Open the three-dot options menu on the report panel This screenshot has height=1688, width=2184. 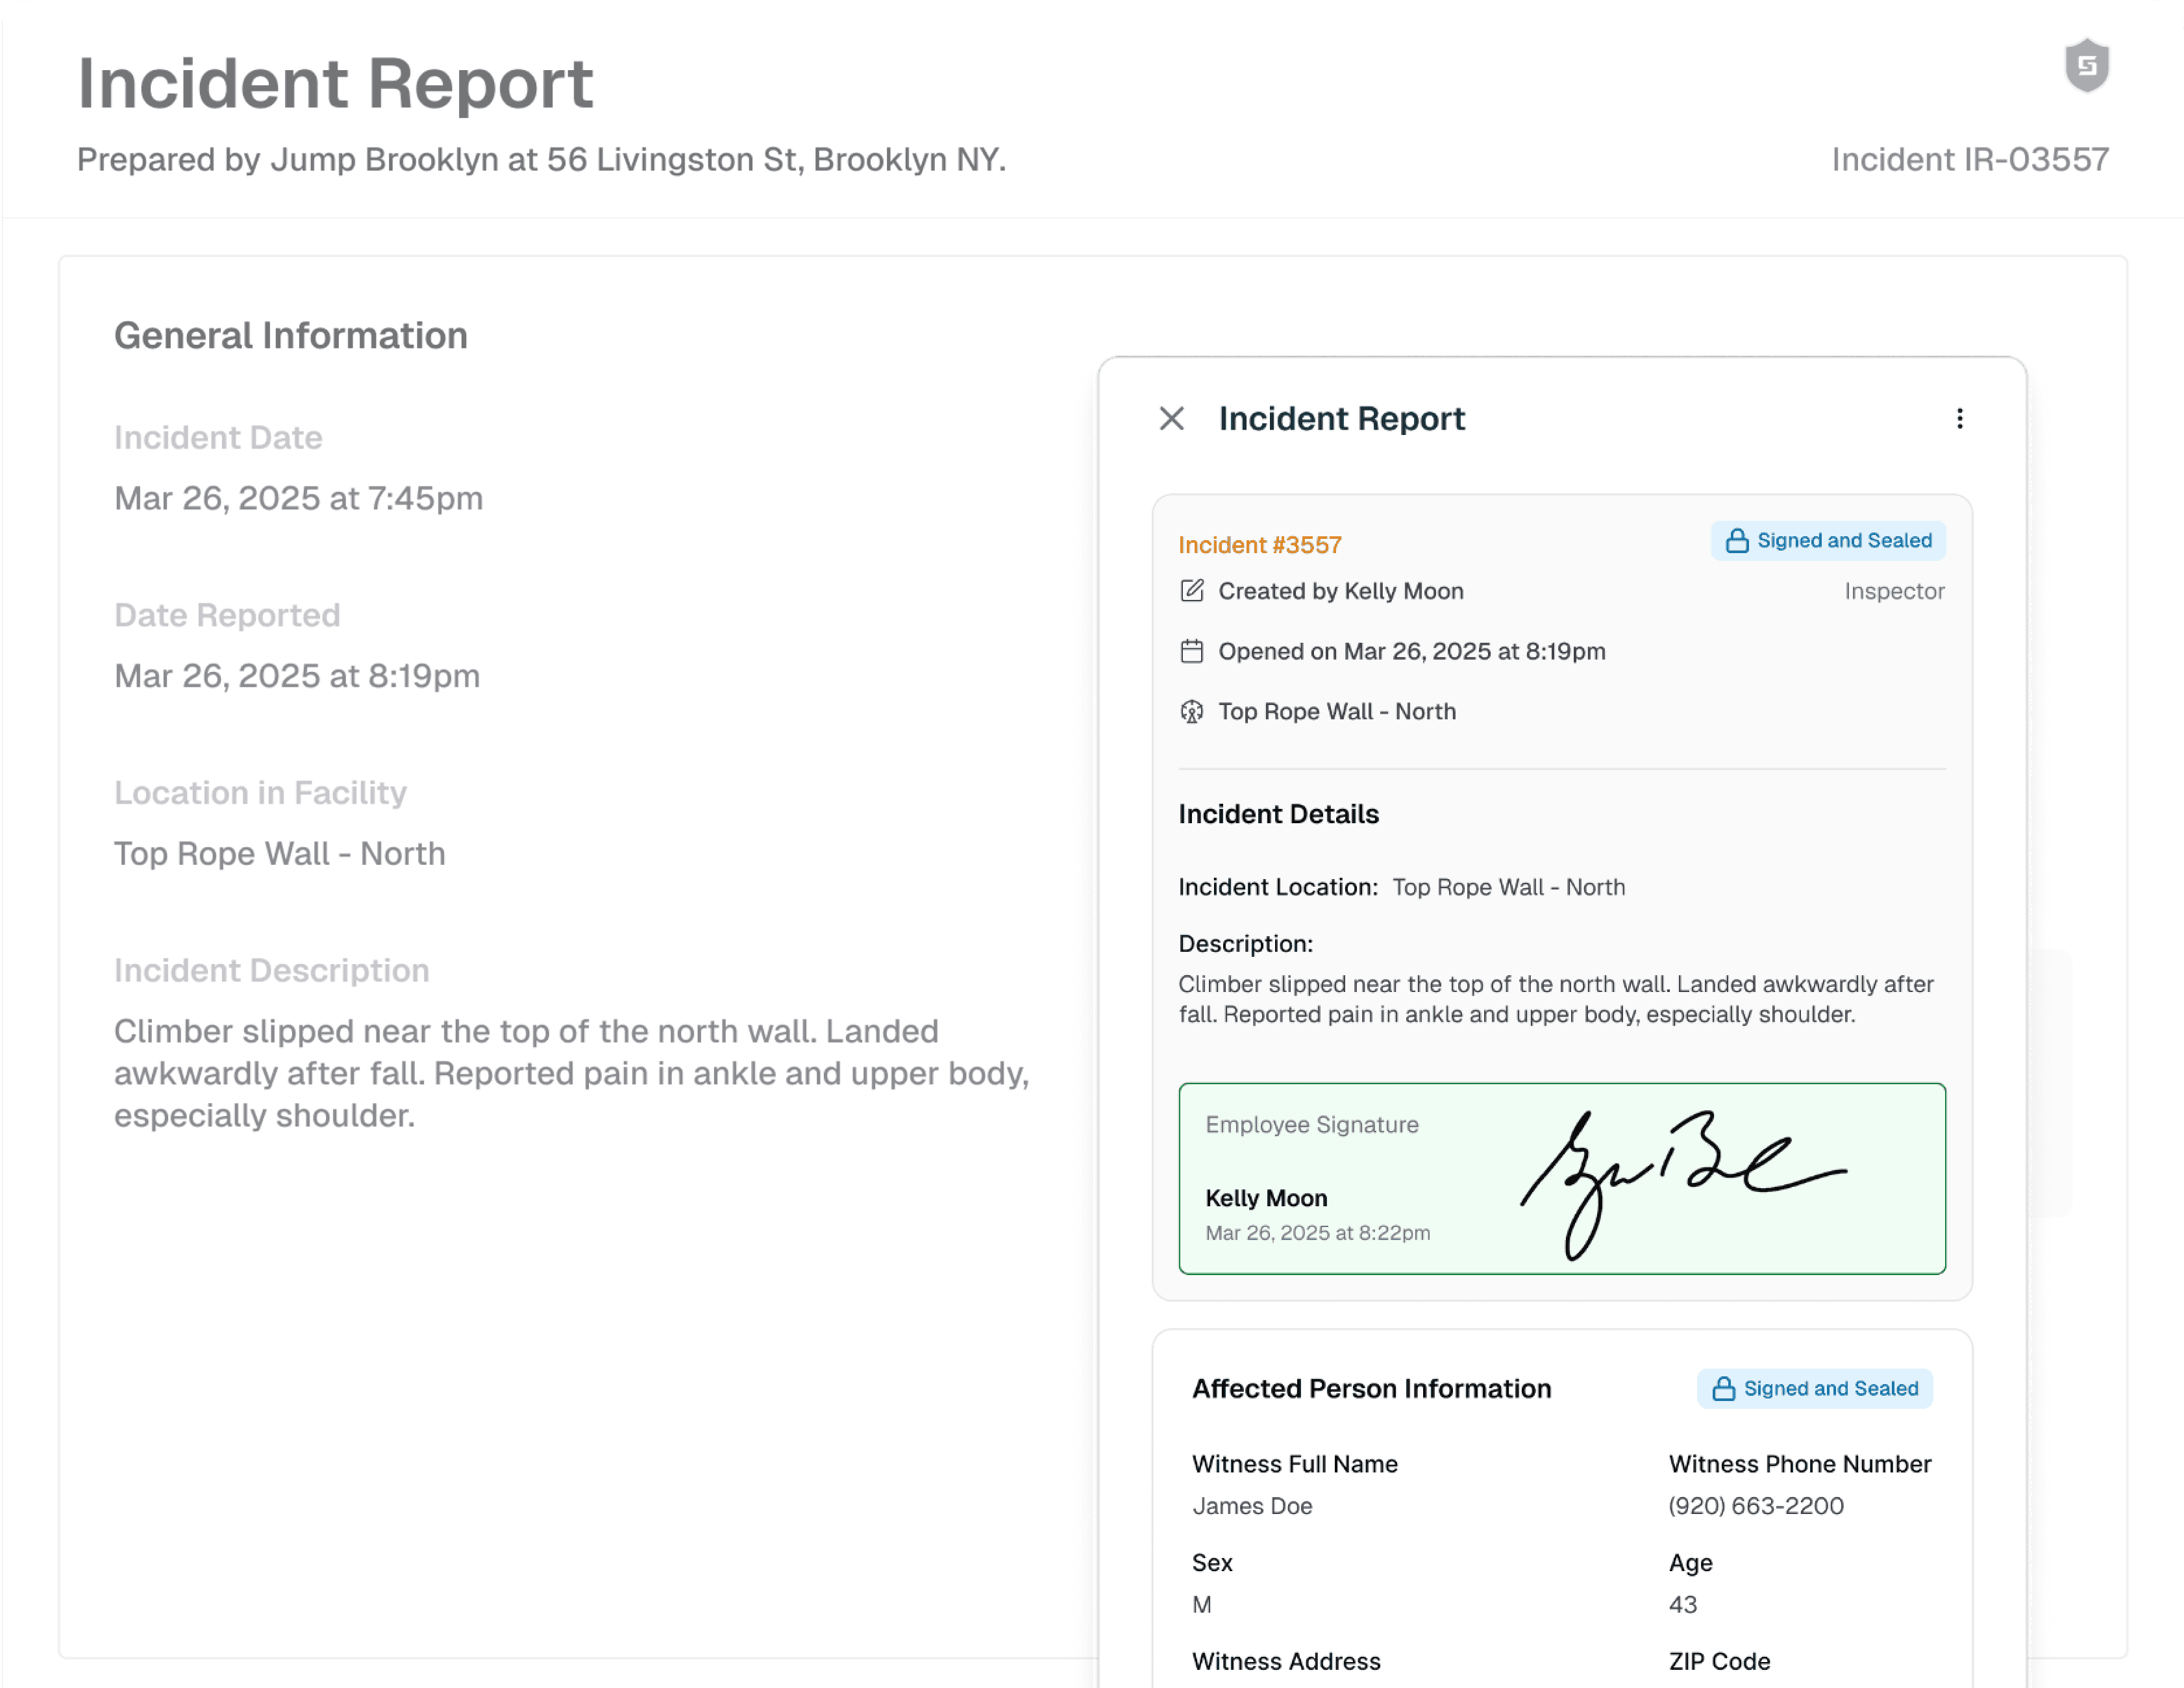(1960, 418)
